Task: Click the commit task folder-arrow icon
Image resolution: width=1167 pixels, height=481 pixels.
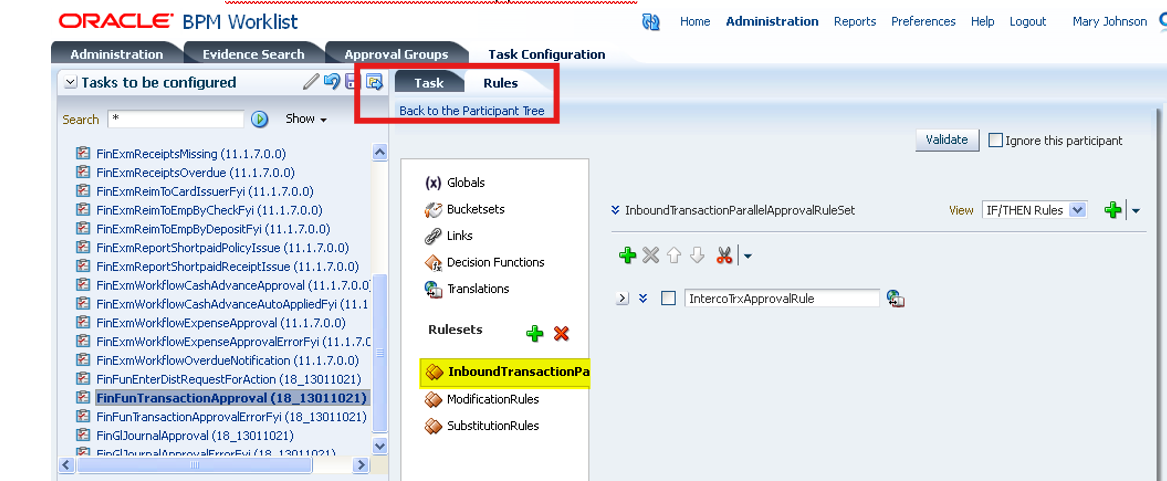Action: (374, 82)
